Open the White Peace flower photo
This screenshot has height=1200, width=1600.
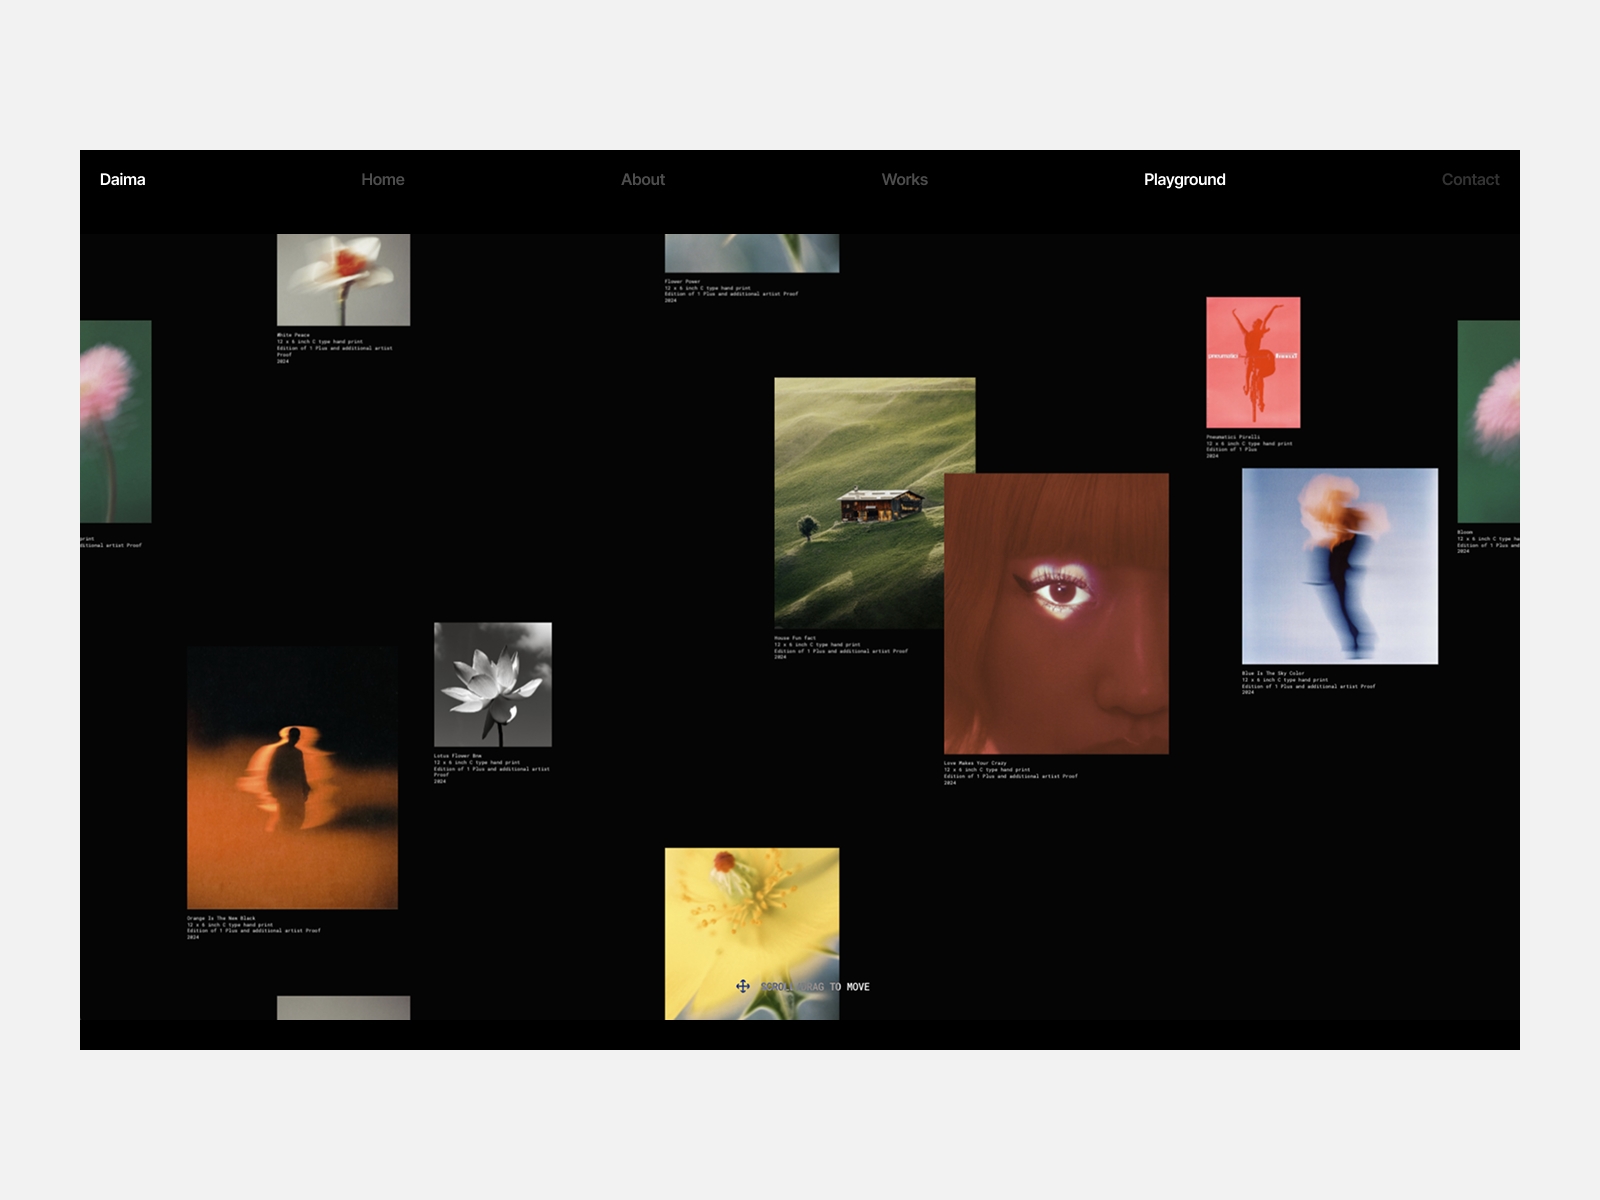[x=345, y=280]
